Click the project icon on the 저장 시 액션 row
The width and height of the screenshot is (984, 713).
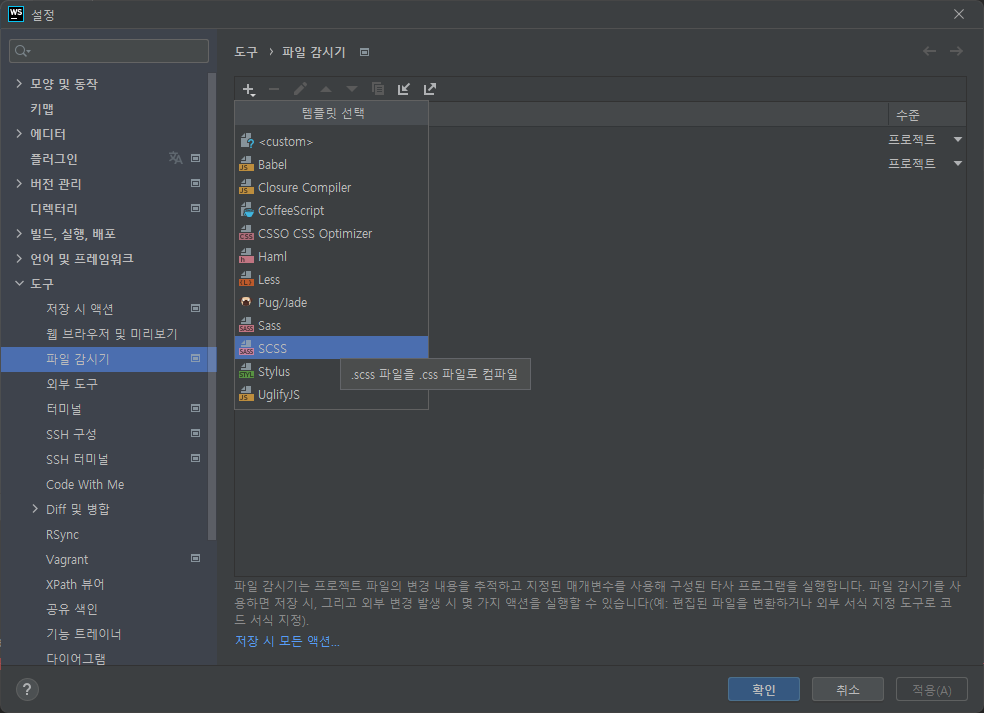(x=196, y=308)
